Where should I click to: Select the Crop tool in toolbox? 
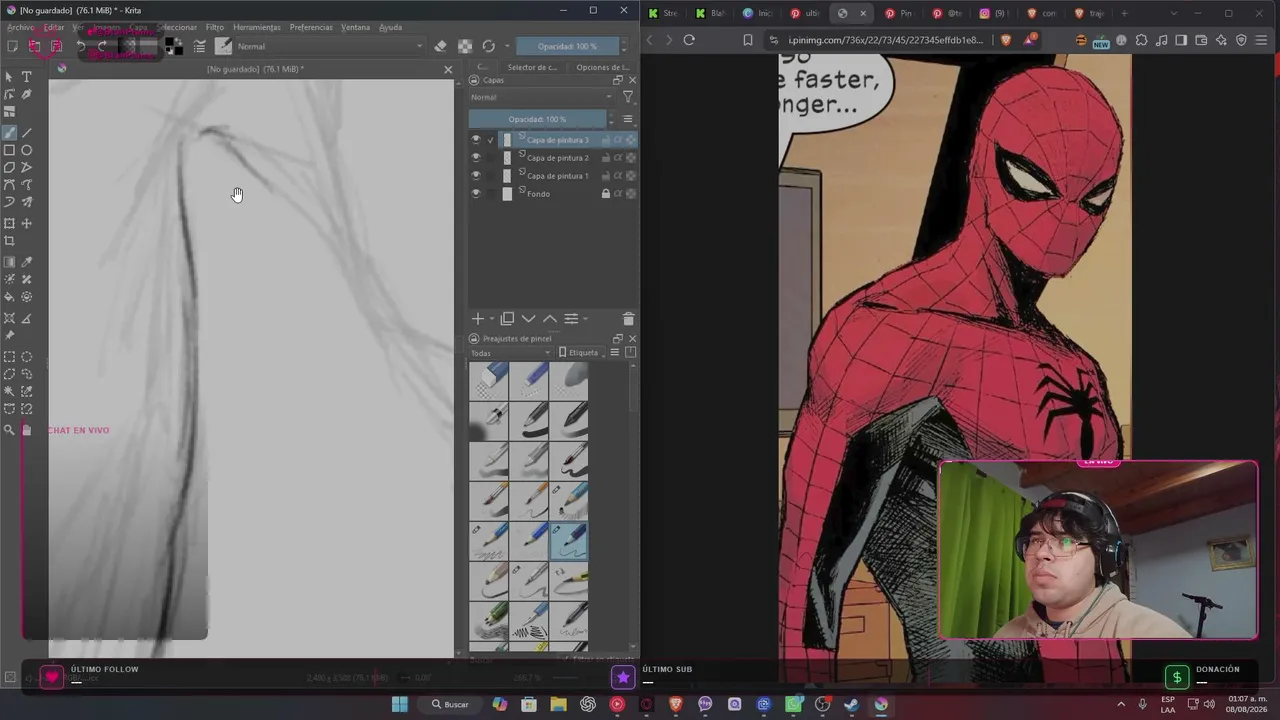[x=9, y=241]
